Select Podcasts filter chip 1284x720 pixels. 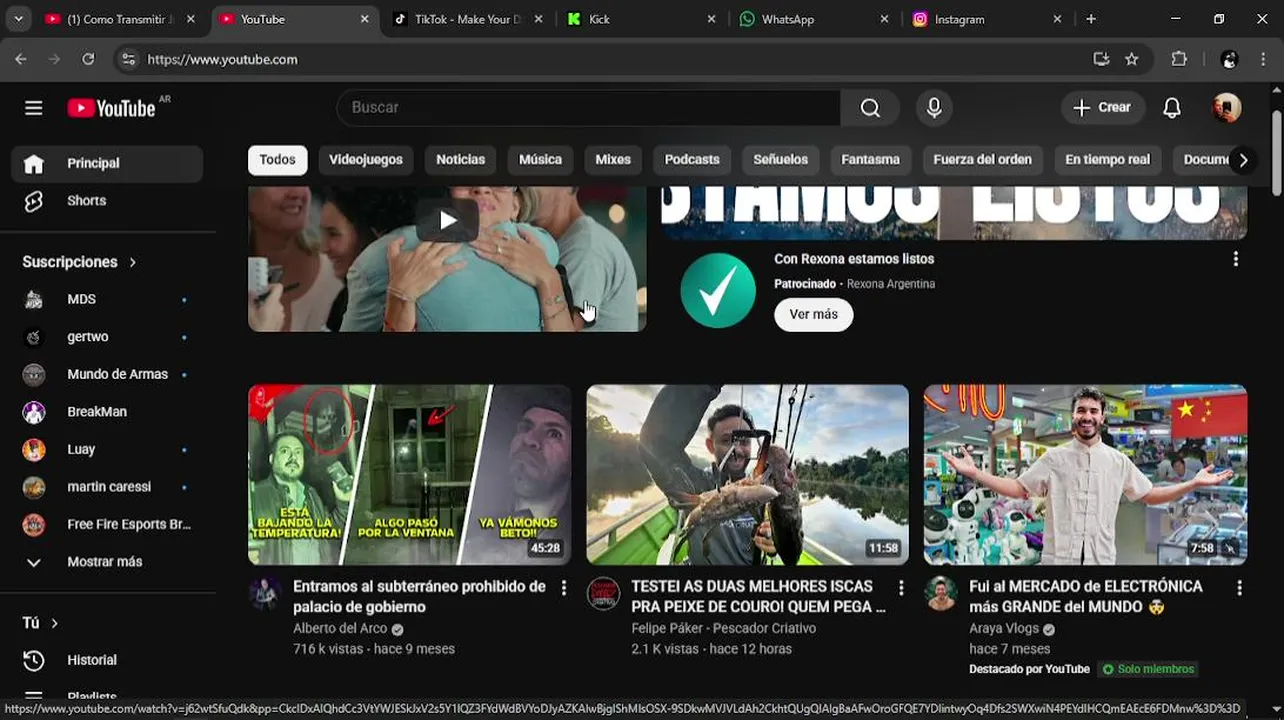[692, 160]
